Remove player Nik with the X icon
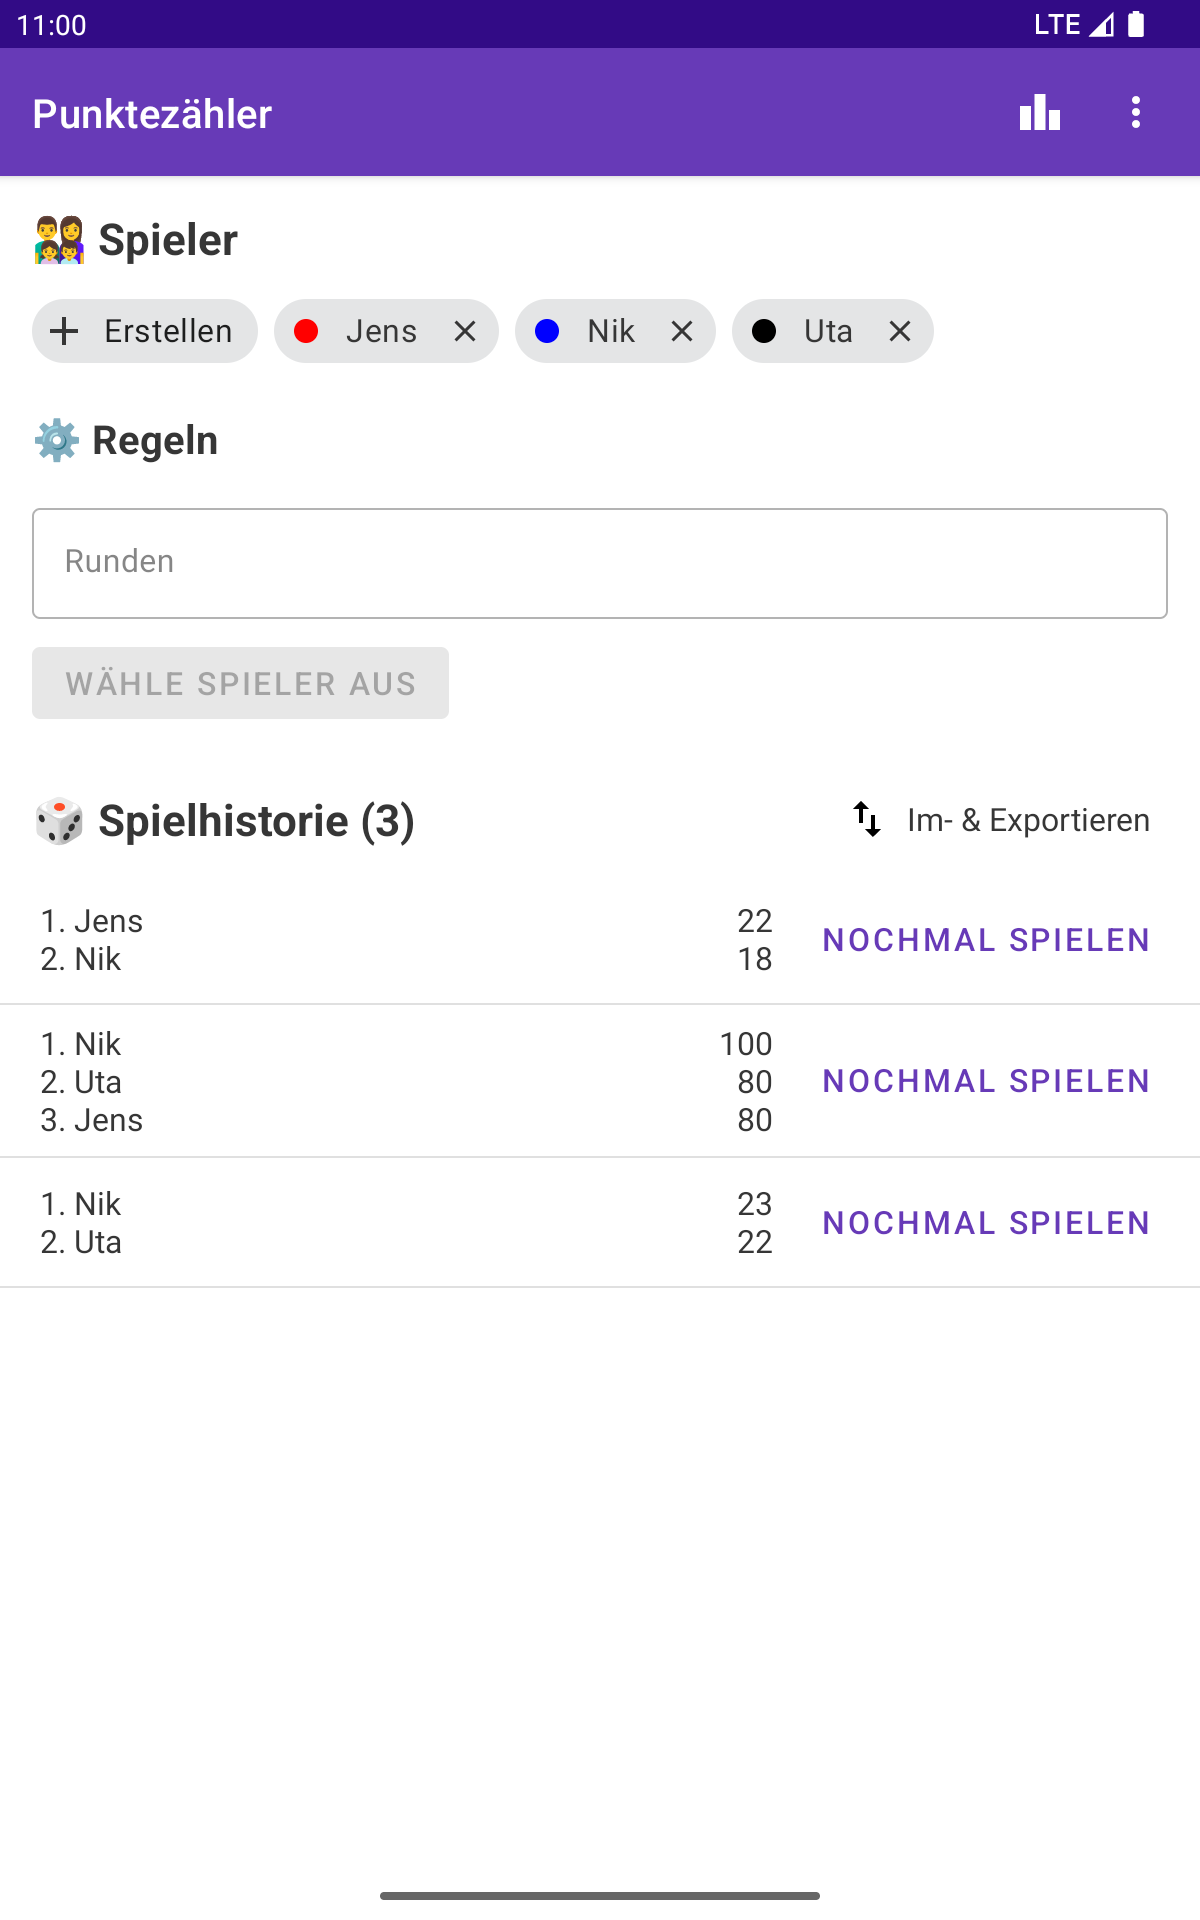 pyautogui.click(x=682, y=331)
